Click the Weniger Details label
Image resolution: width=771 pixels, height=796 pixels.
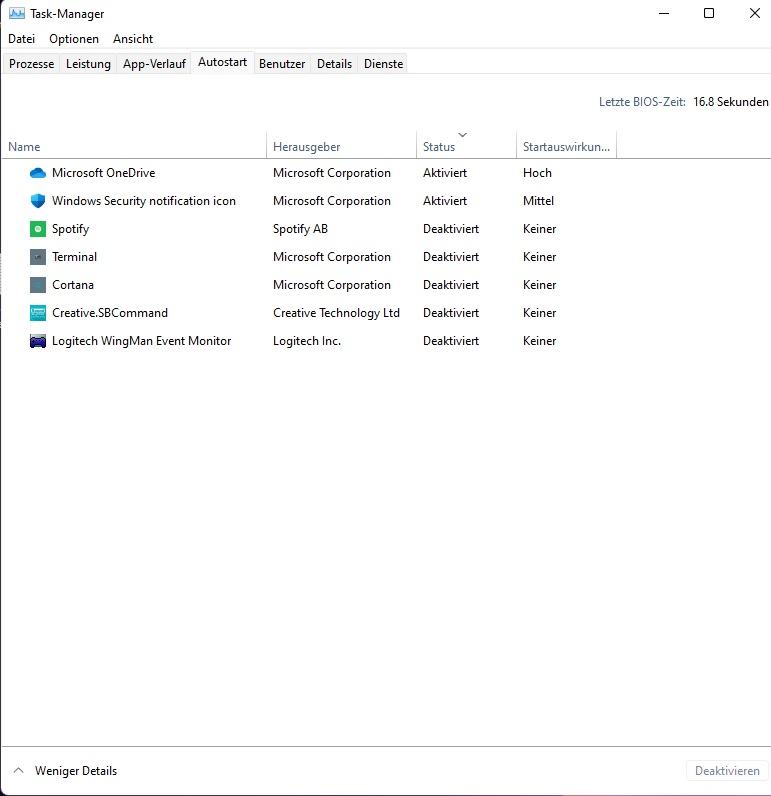[76, 771]
